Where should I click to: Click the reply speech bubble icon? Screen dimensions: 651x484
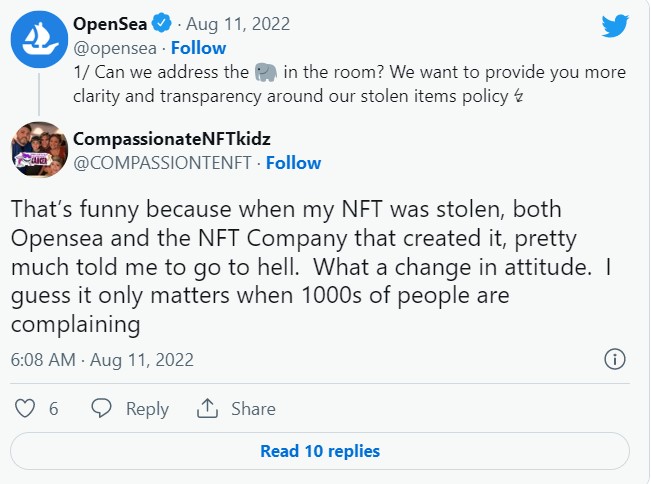tap(102, 409)
